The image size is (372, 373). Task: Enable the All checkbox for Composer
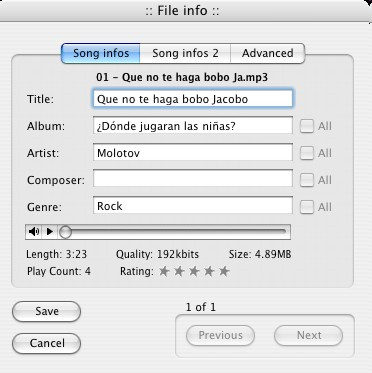[307, 180]
